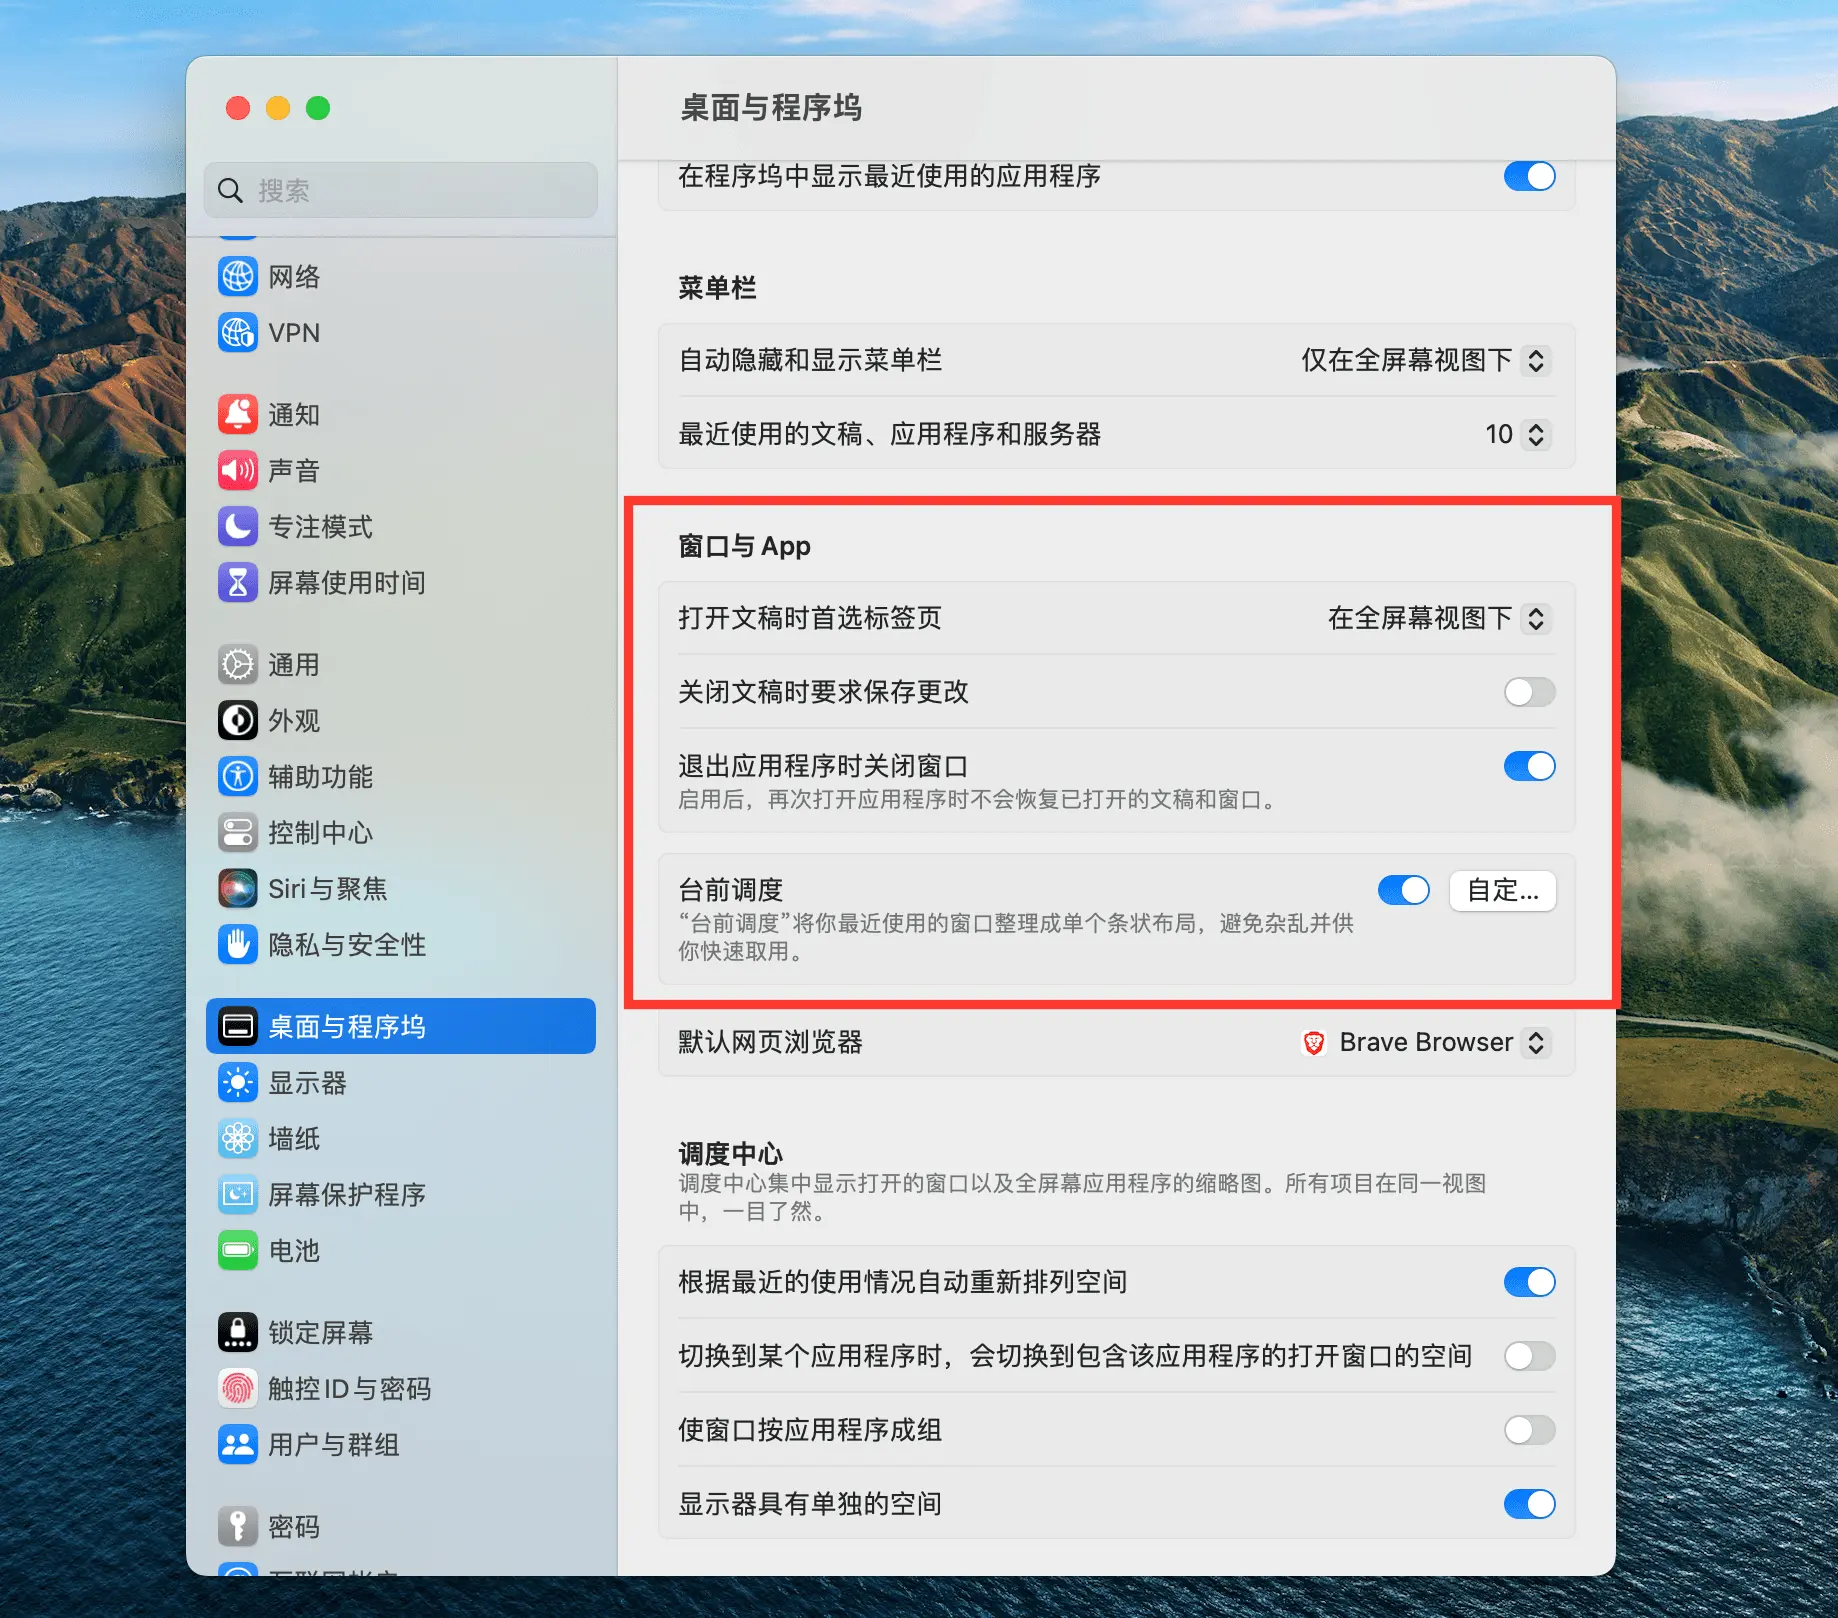1838x1618 pixels.
Task: Click the 菜单栏 section heading
Action: 717,288
